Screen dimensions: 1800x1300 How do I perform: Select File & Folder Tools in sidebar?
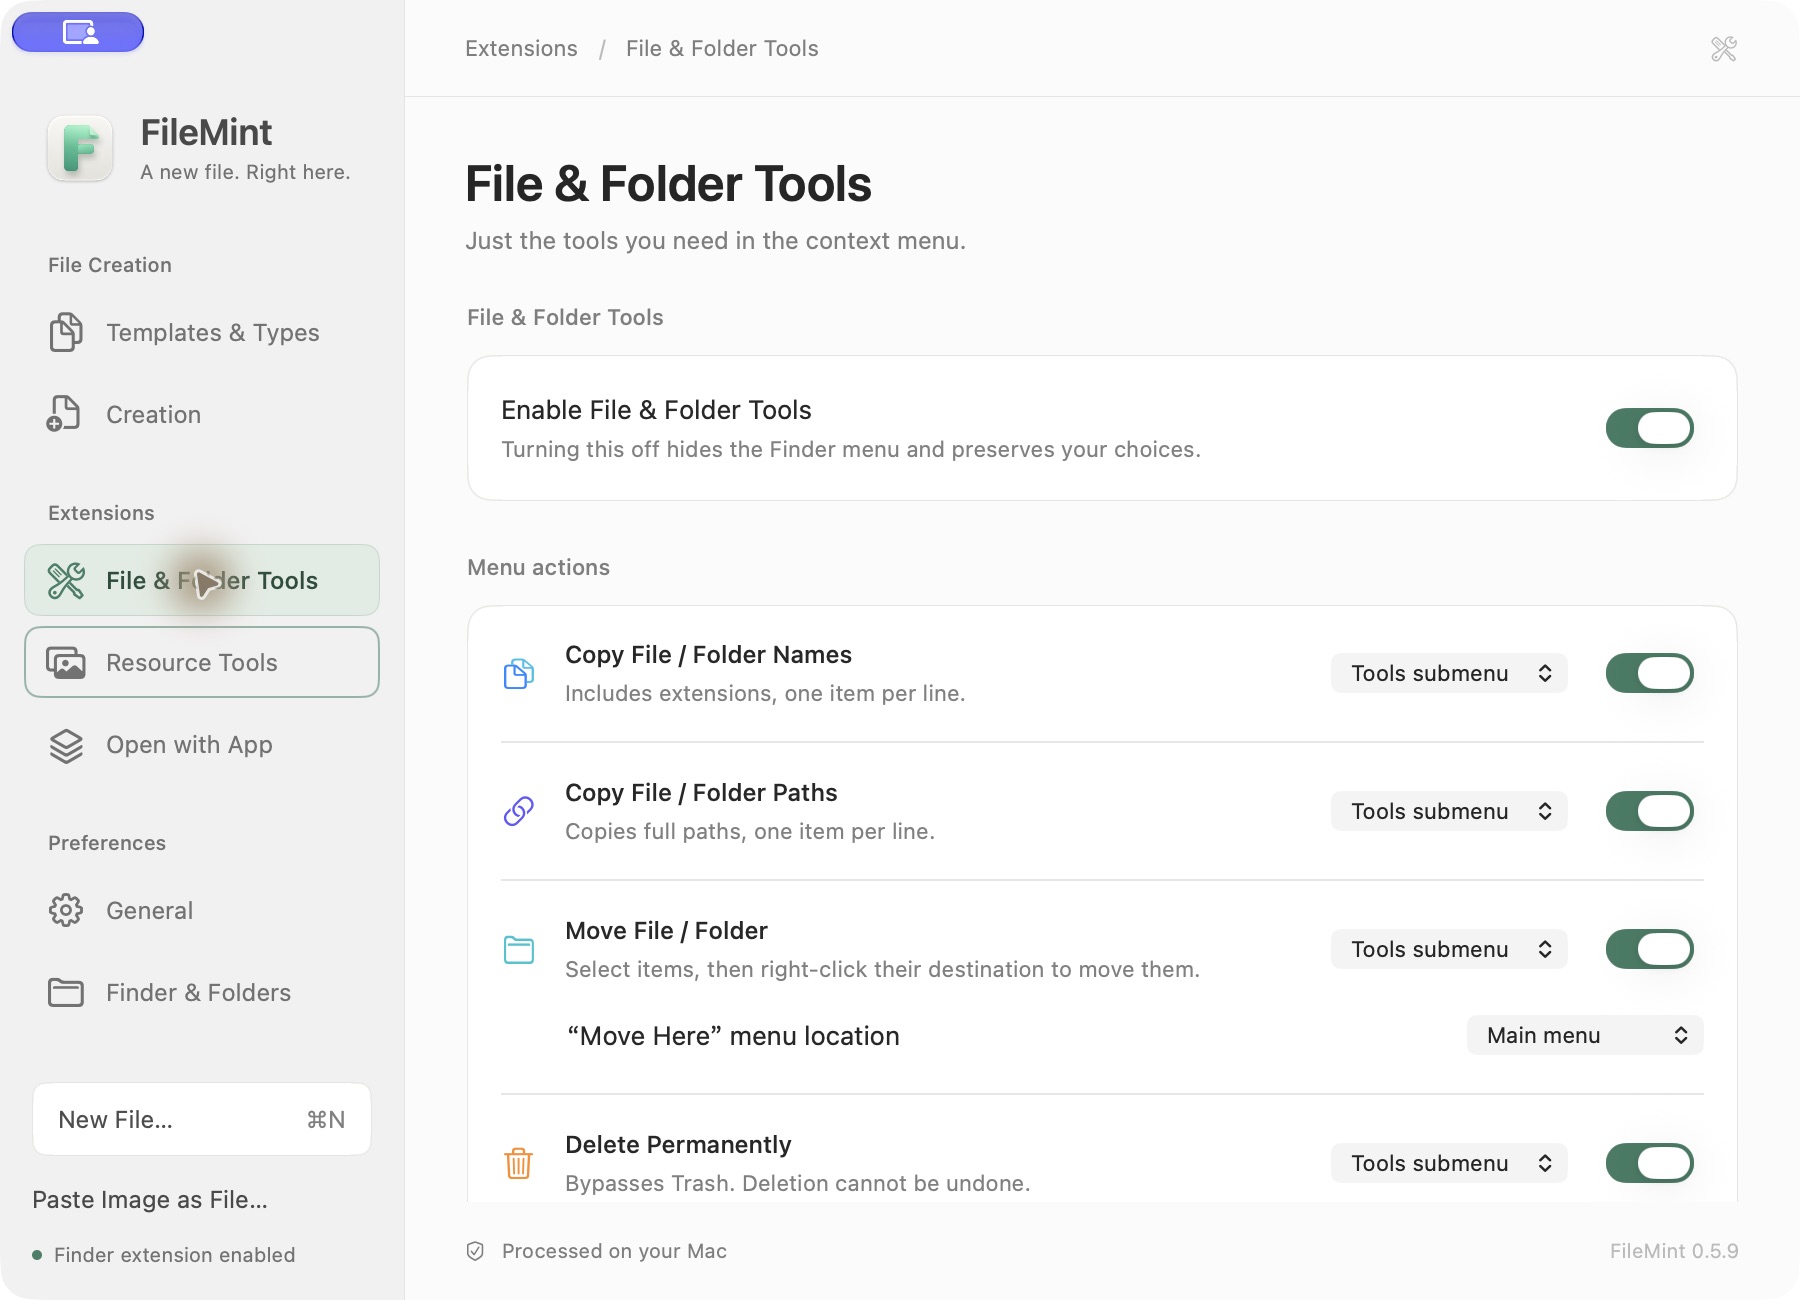(x=202, y=580)
